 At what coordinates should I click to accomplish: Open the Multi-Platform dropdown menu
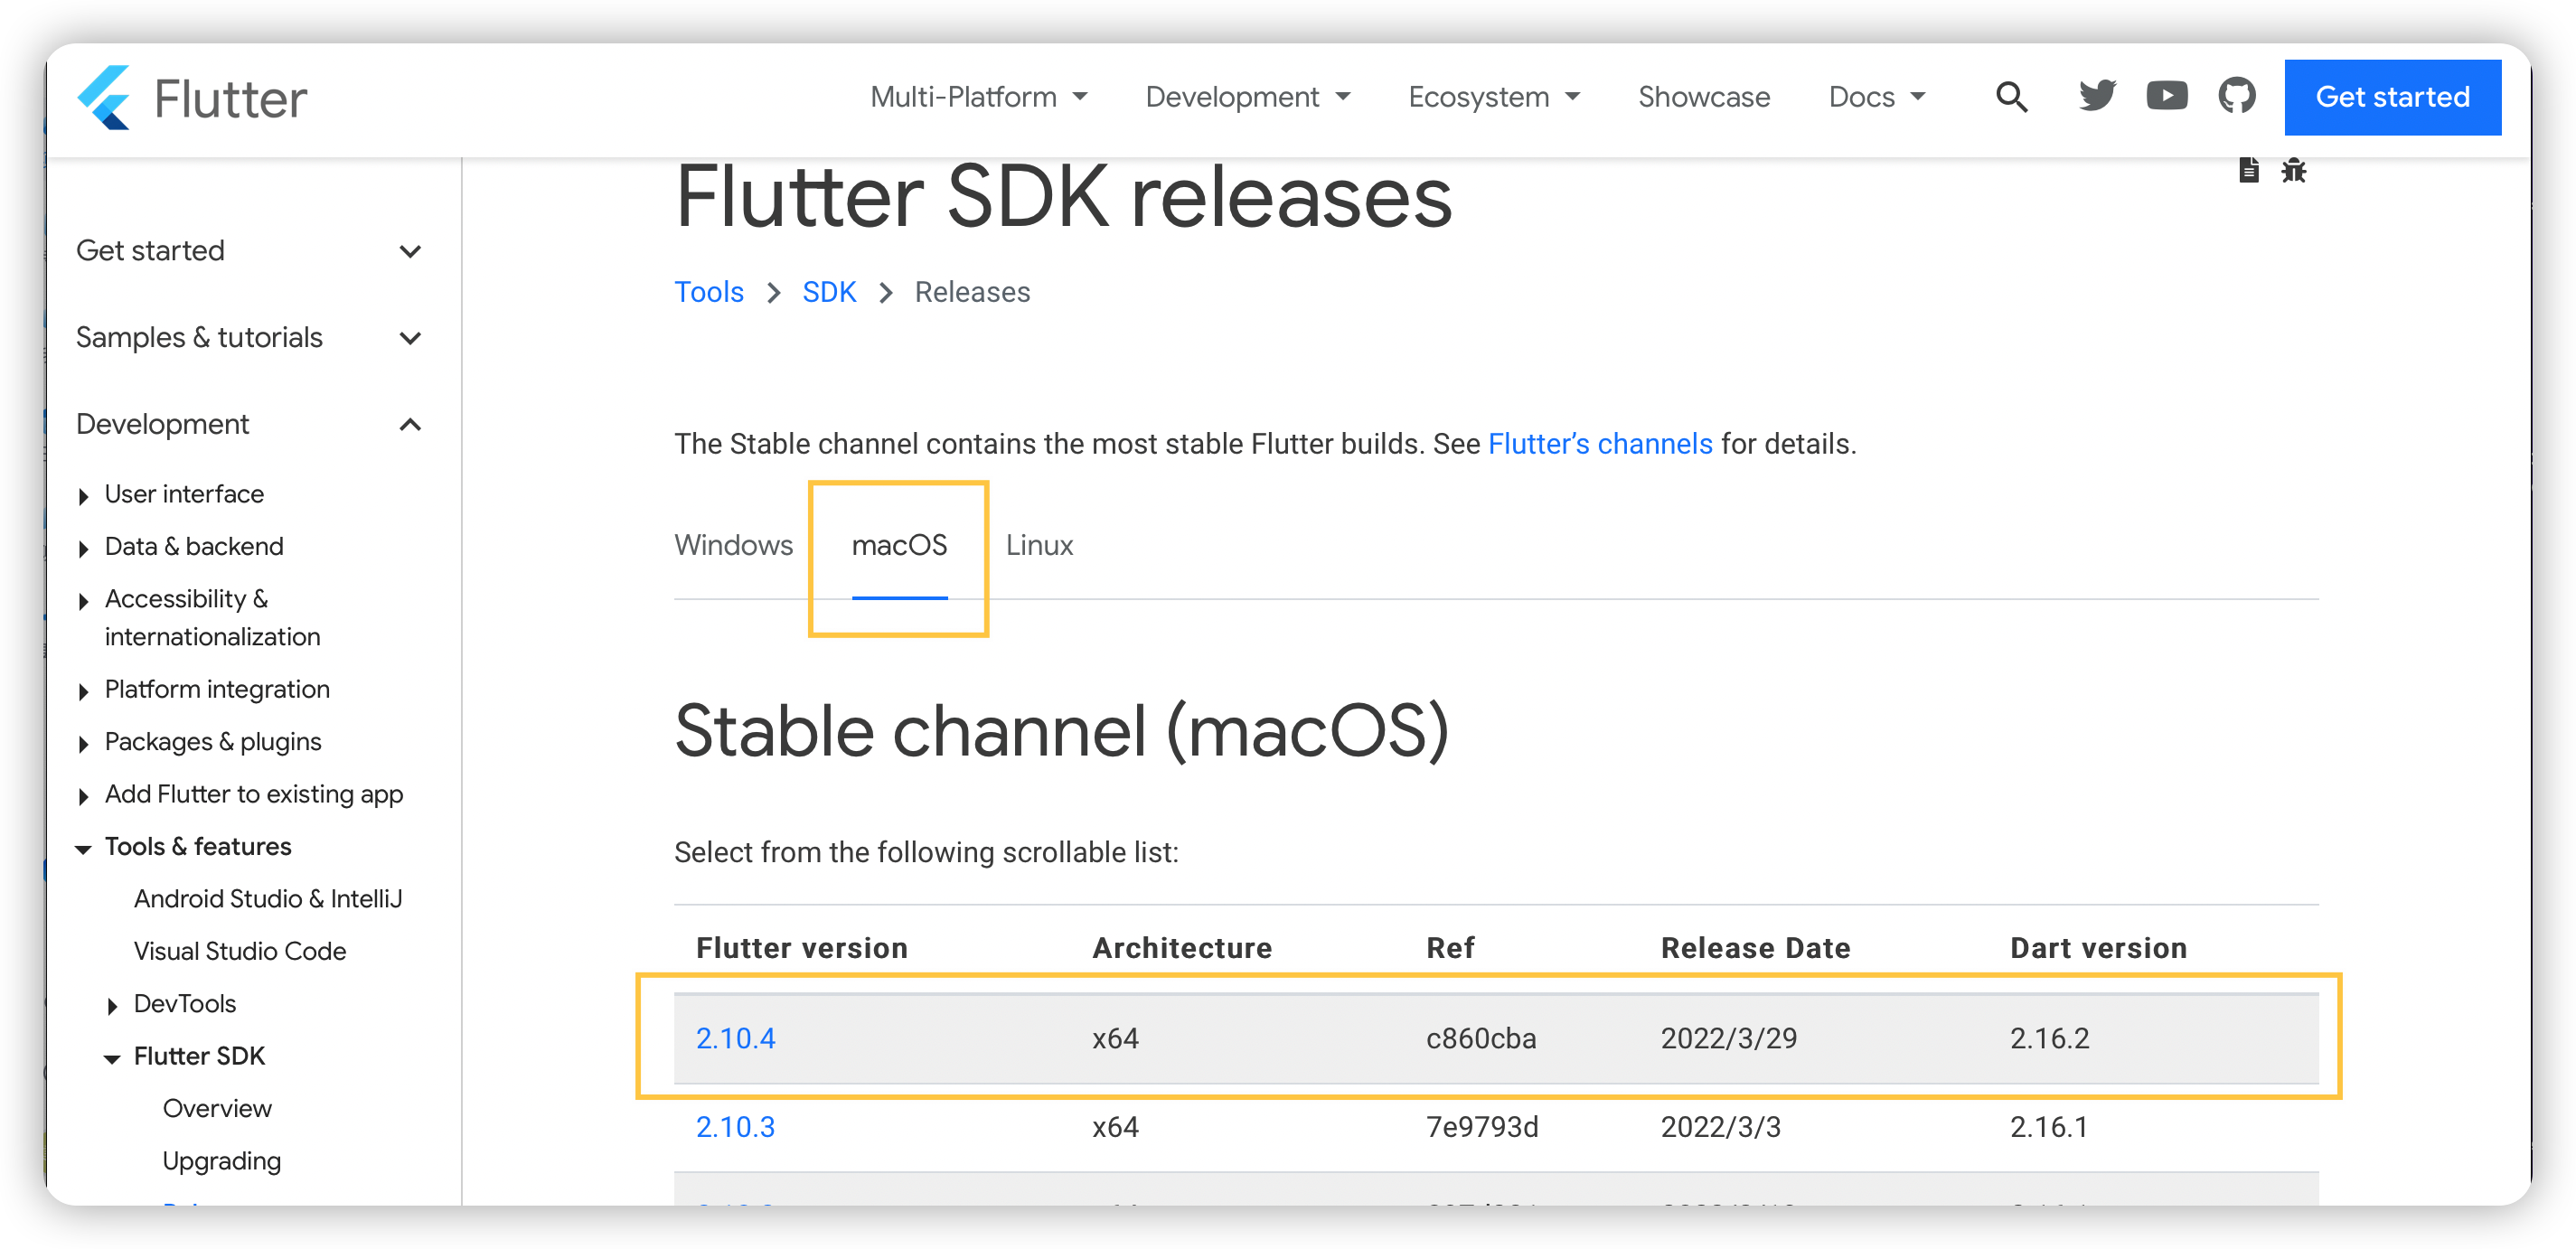point(978,97)
